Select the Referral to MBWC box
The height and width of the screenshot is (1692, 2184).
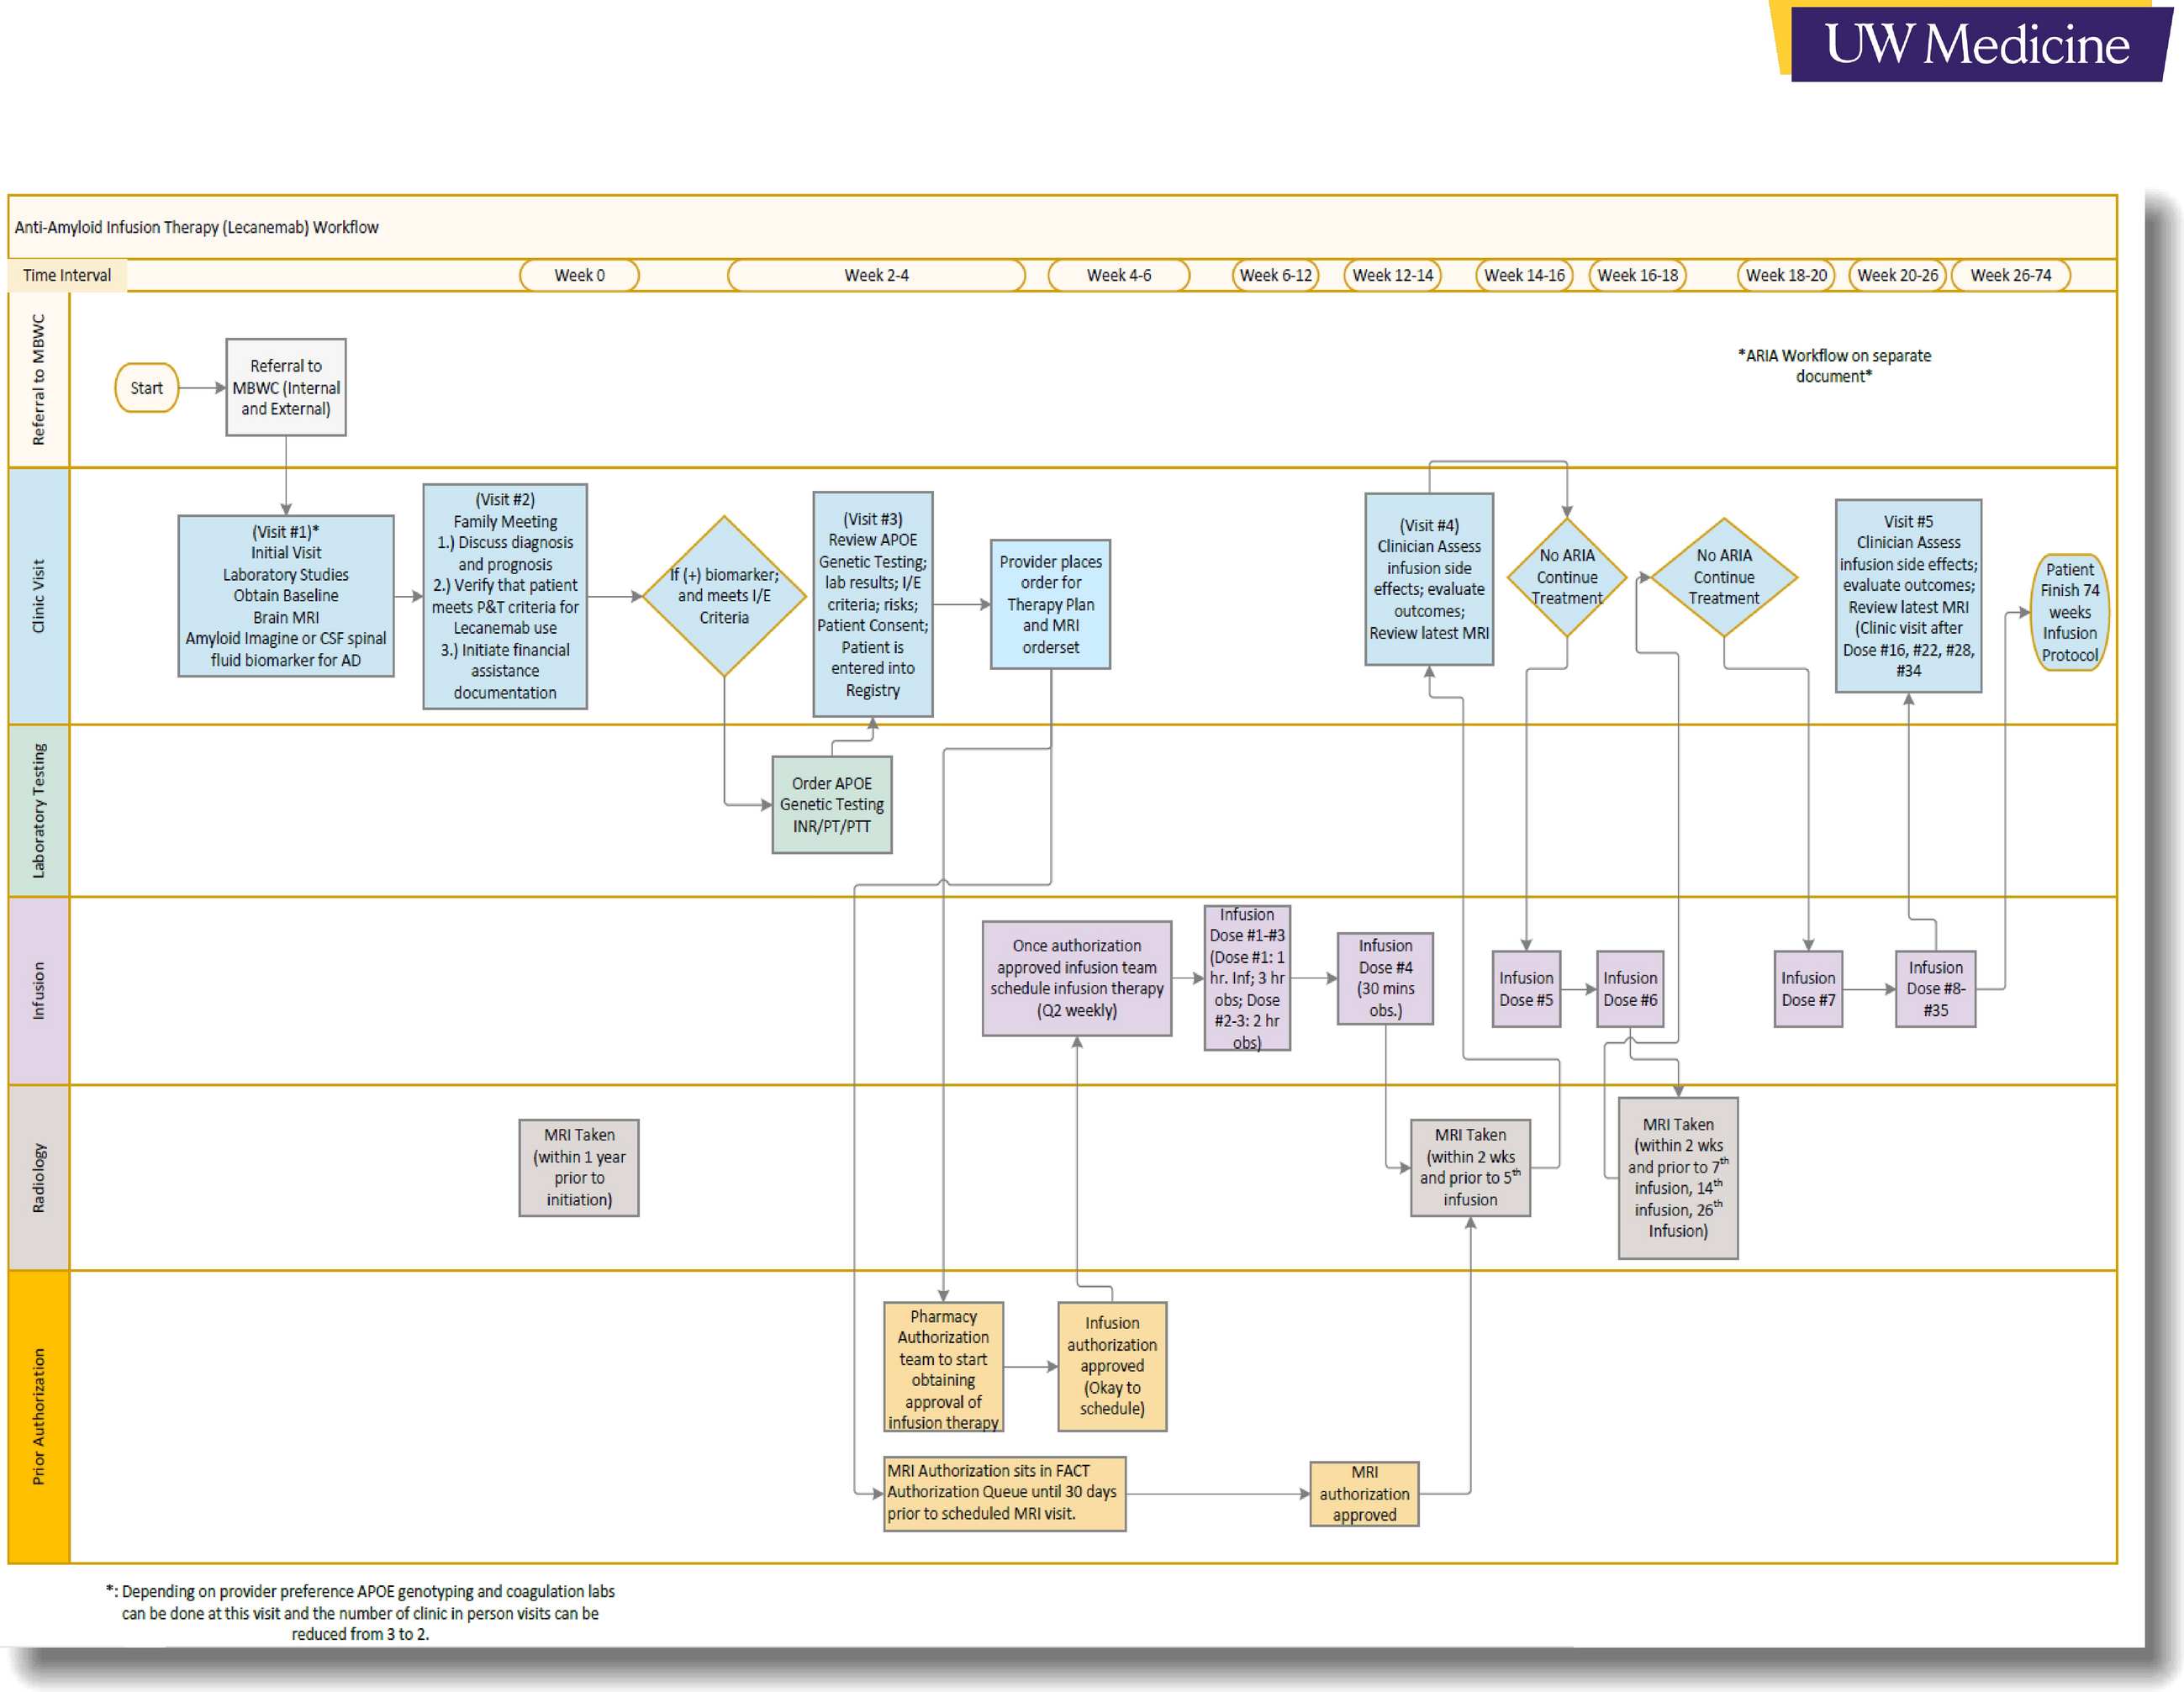pyautogui.click(x=286, y=387)
